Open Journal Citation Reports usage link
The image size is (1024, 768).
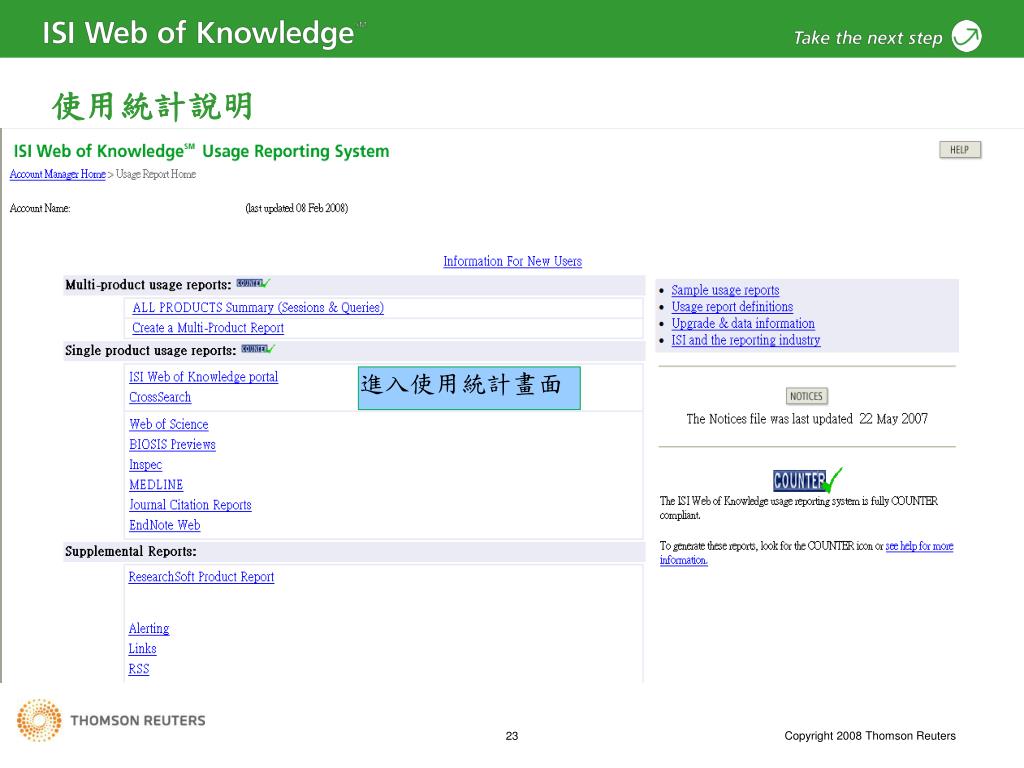(x=190, y=505)
